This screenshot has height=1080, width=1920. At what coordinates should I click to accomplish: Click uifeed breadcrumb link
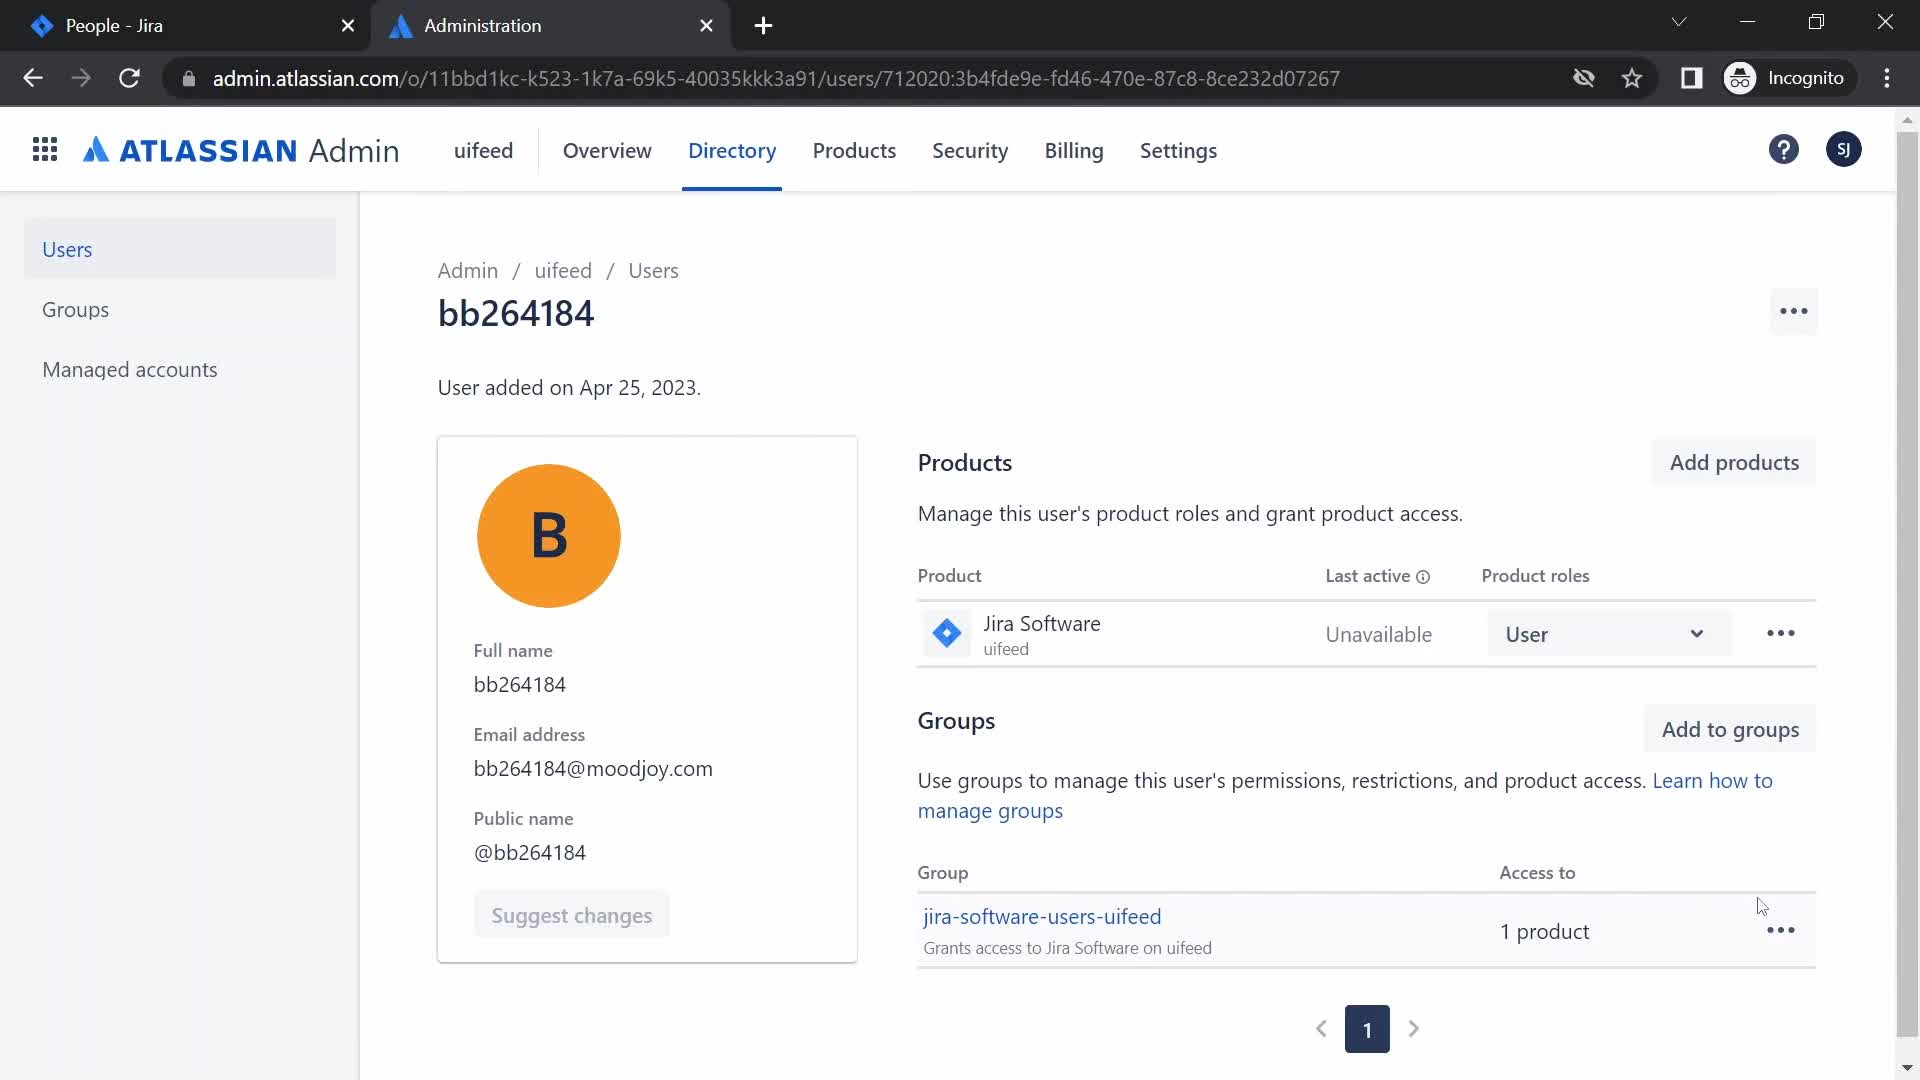click(563, 271)
